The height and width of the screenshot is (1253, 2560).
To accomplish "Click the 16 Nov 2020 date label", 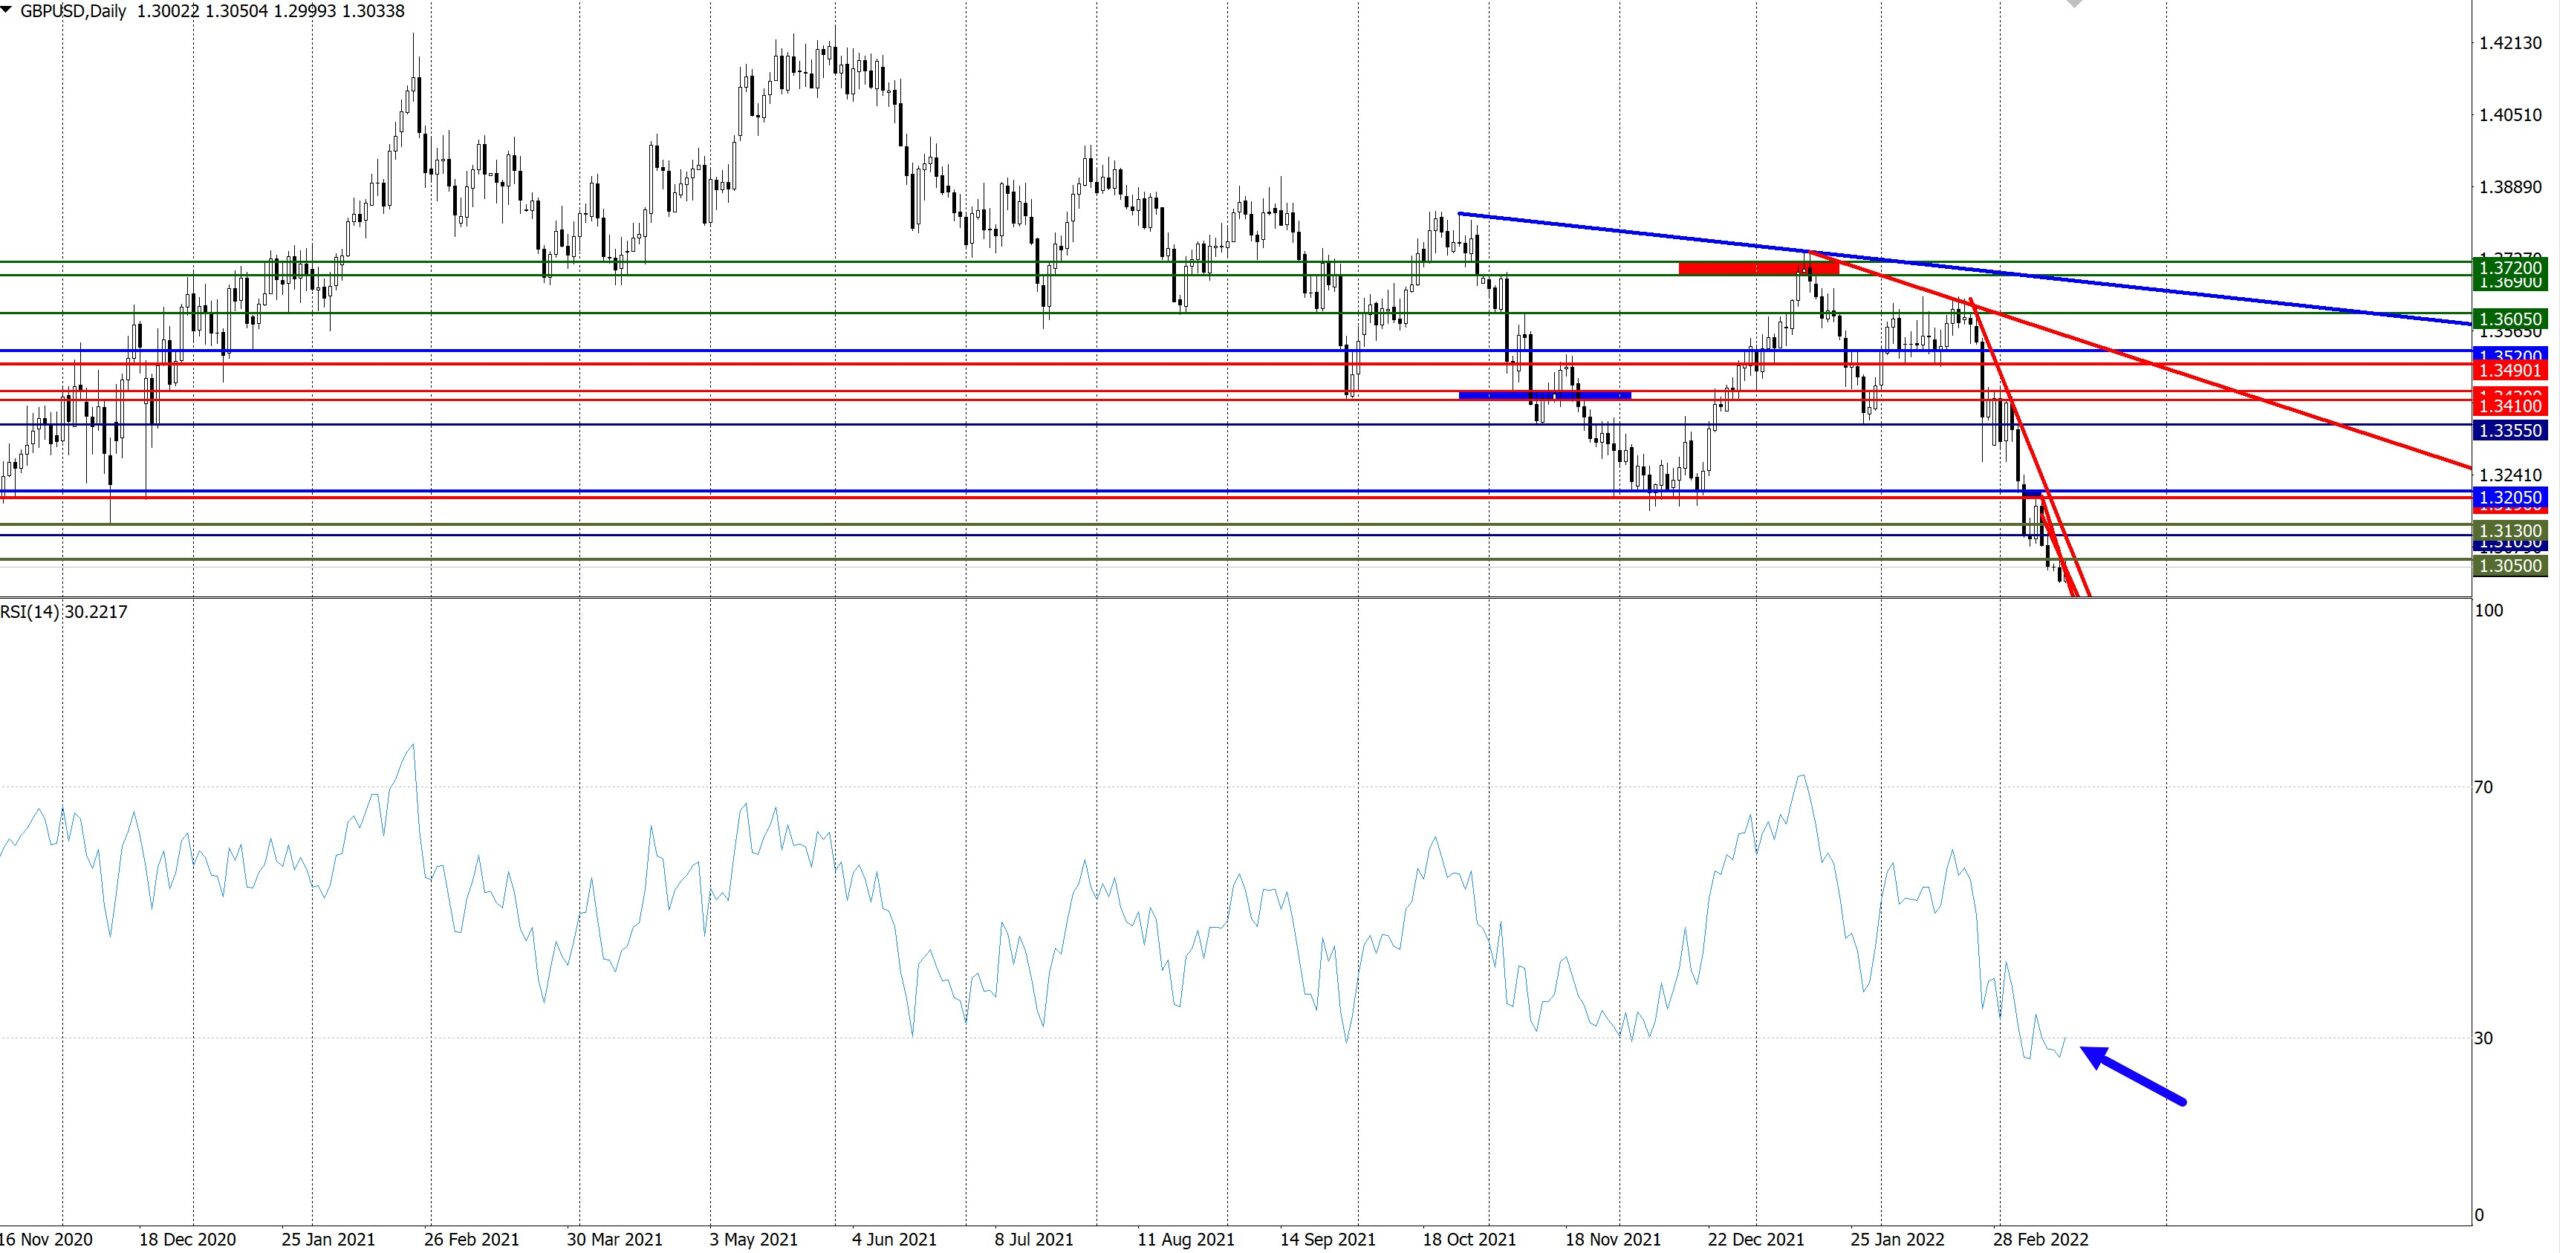I will (x=47, y=1240).
